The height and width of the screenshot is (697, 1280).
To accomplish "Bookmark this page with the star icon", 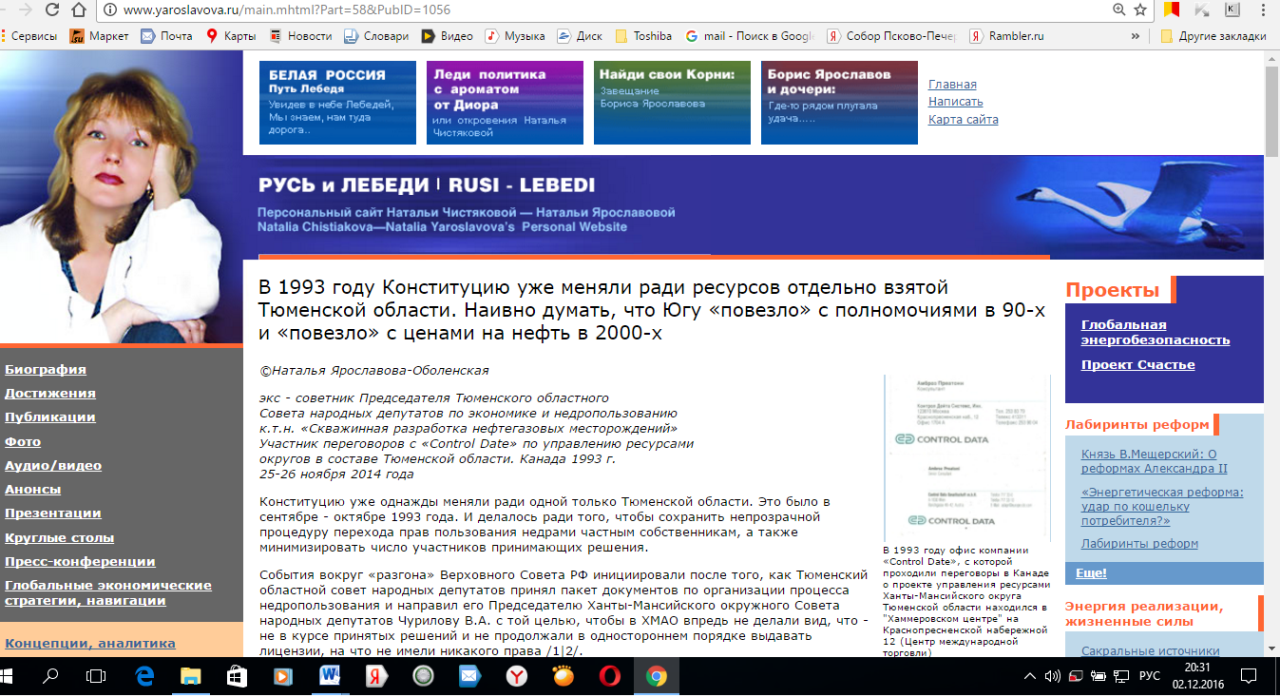I will click(1140, 10).
